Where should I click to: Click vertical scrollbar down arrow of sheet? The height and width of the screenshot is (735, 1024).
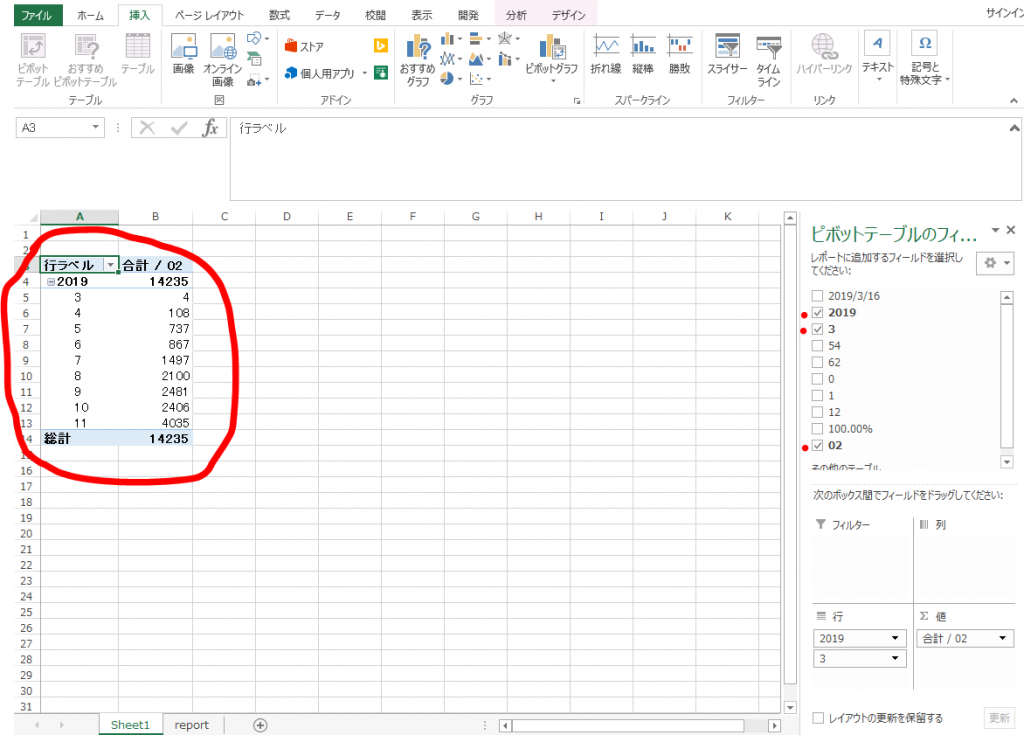[790, 708]
